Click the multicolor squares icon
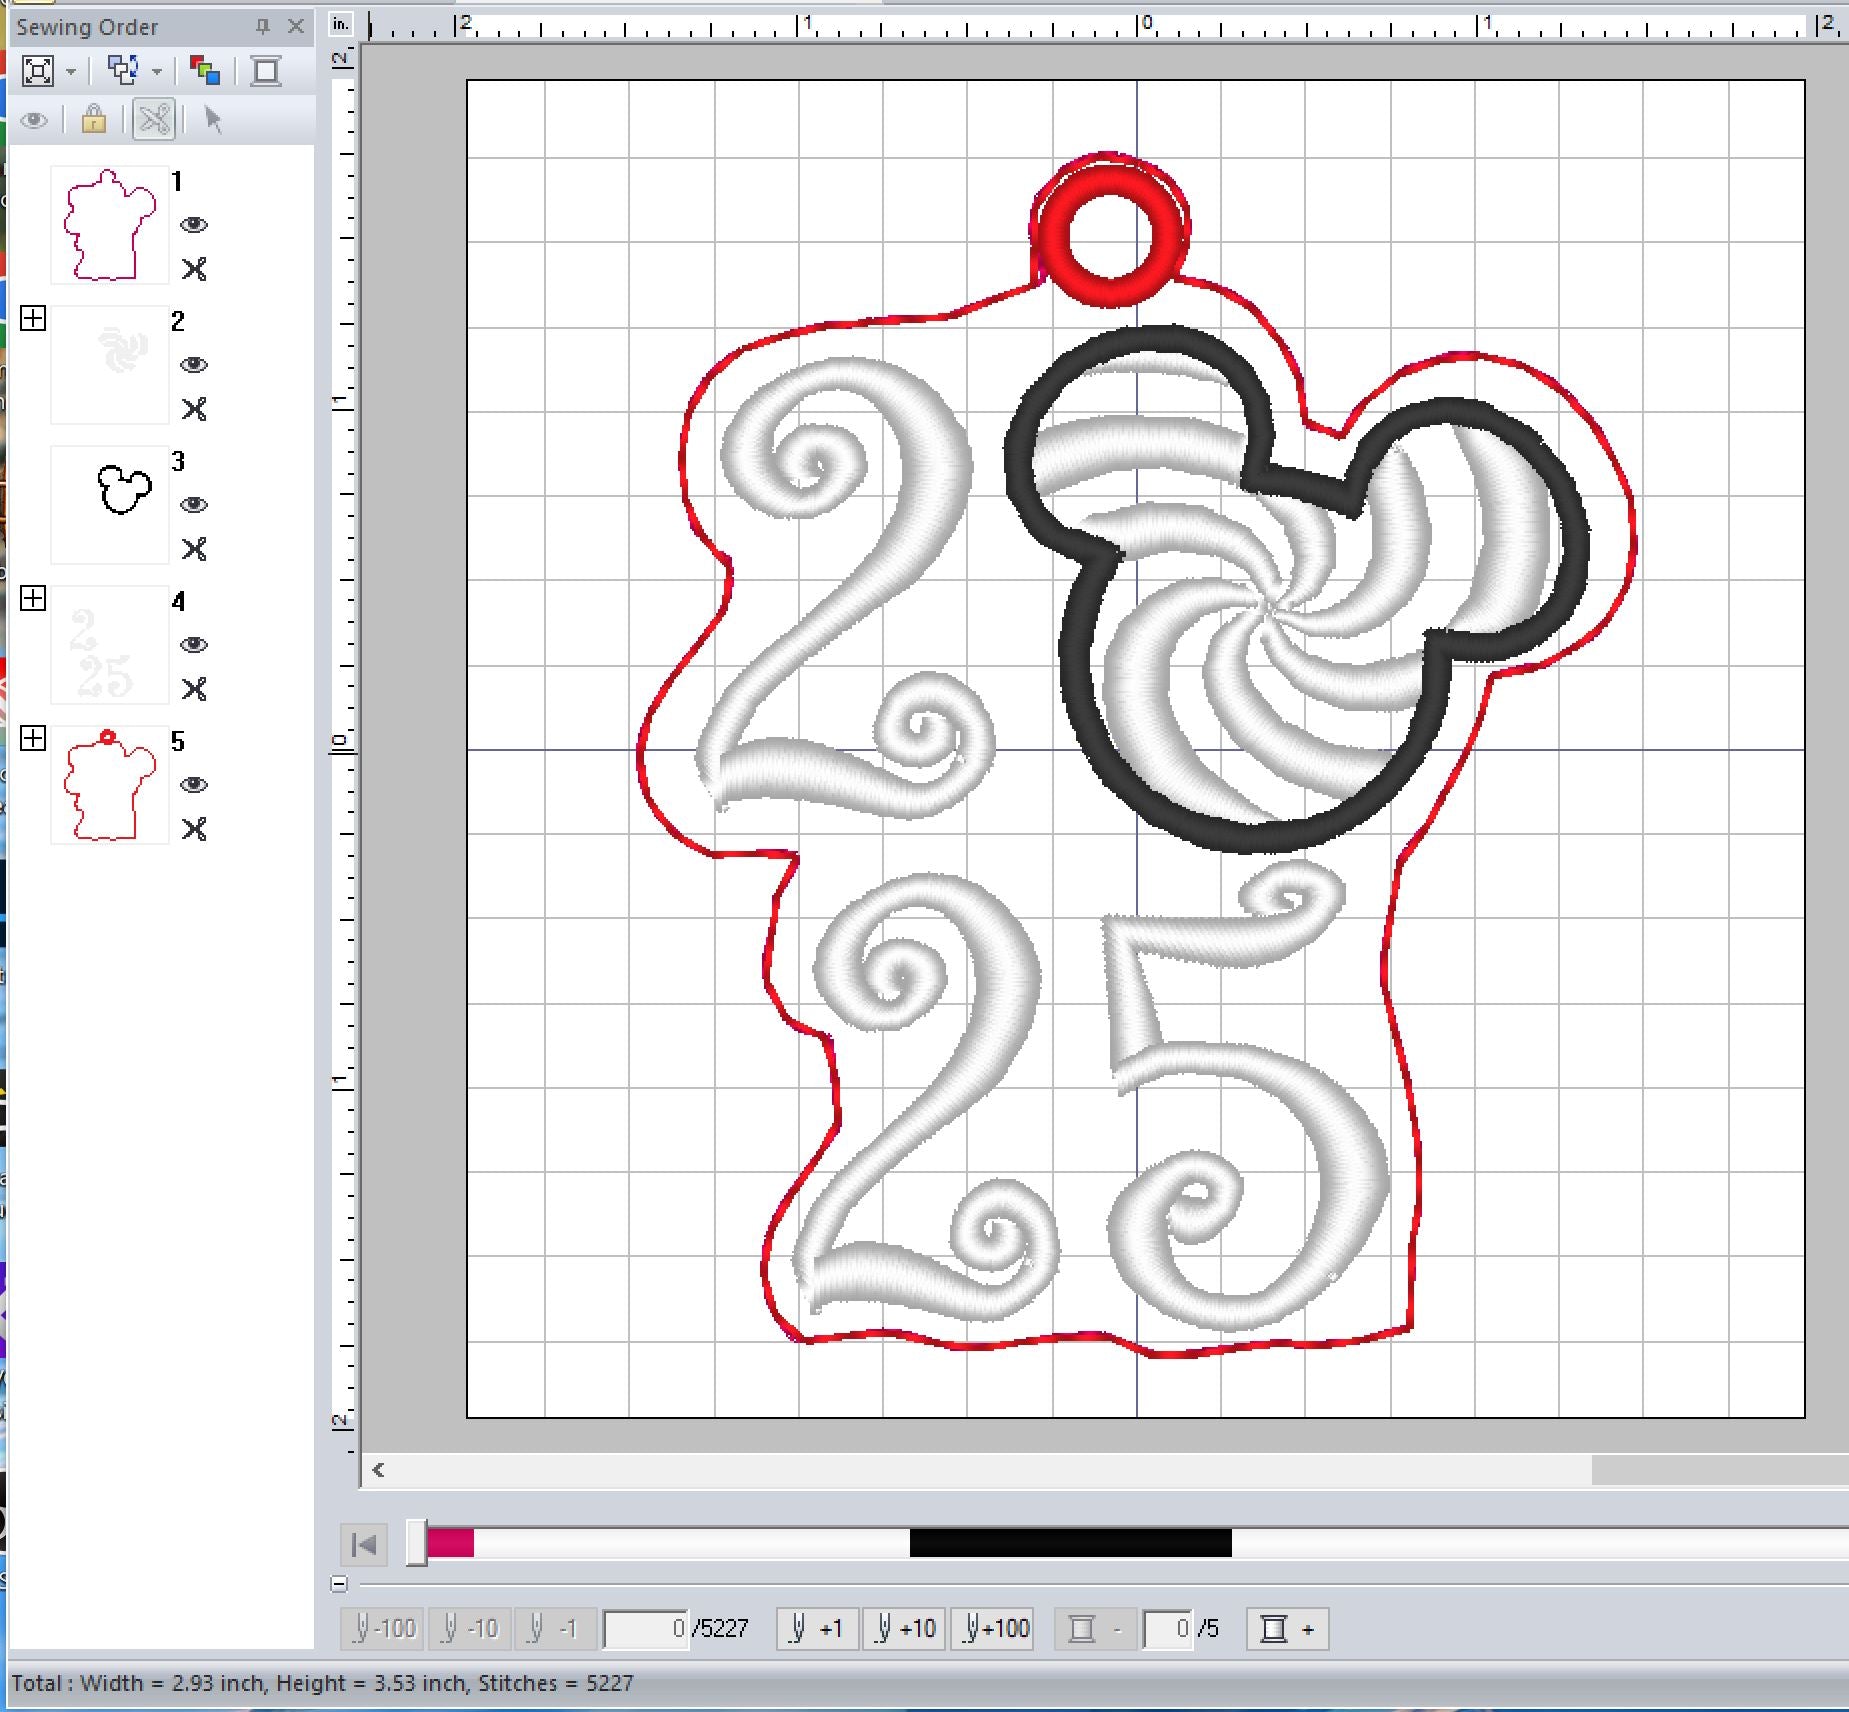1849x1712 pixels. 205,71
